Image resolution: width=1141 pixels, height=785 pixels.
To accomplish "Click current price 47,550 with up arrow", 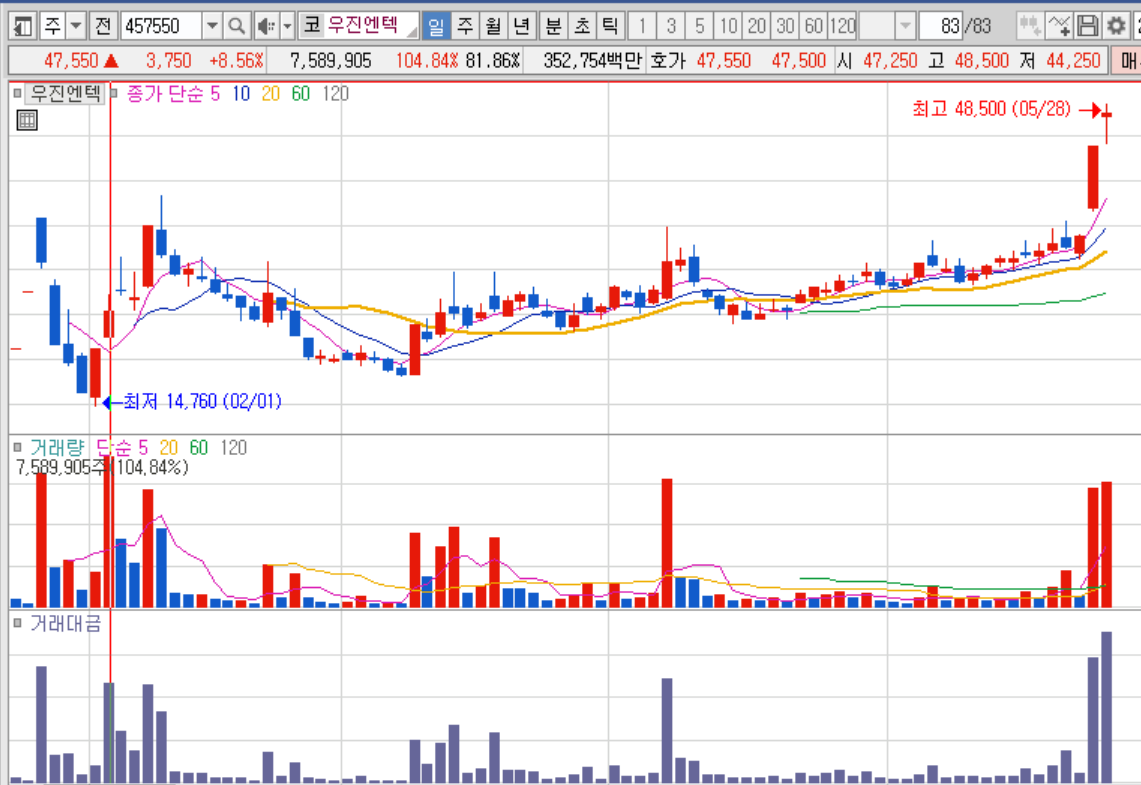I will tap(81, 60).
